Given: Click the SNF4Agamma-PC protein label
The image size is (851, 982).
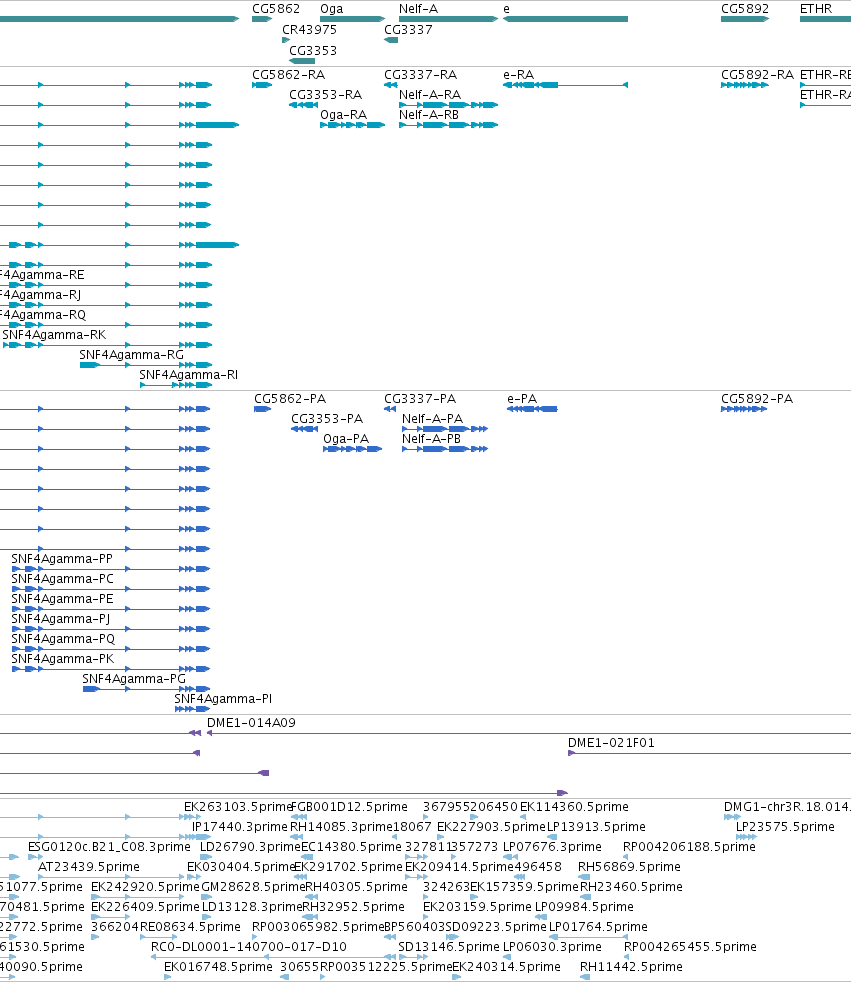Looking at the screenshot, I should [63, 578].
